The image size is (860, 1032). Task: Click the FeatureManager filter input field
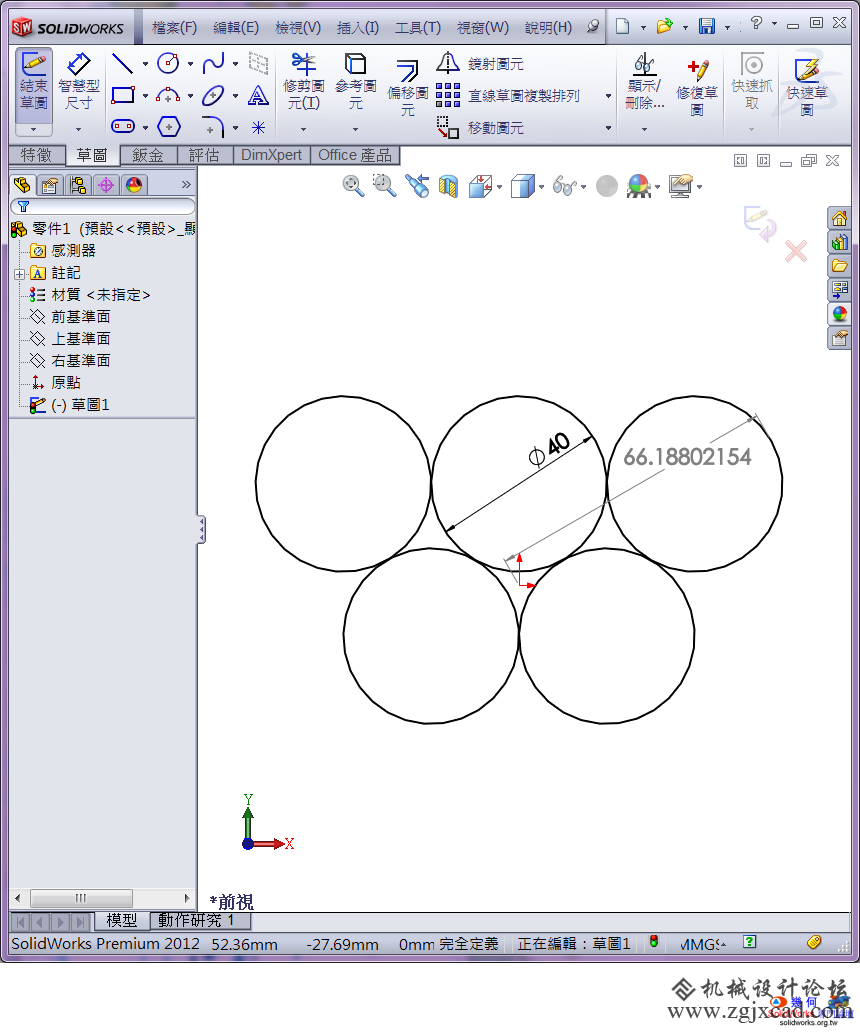coord(103,207)
